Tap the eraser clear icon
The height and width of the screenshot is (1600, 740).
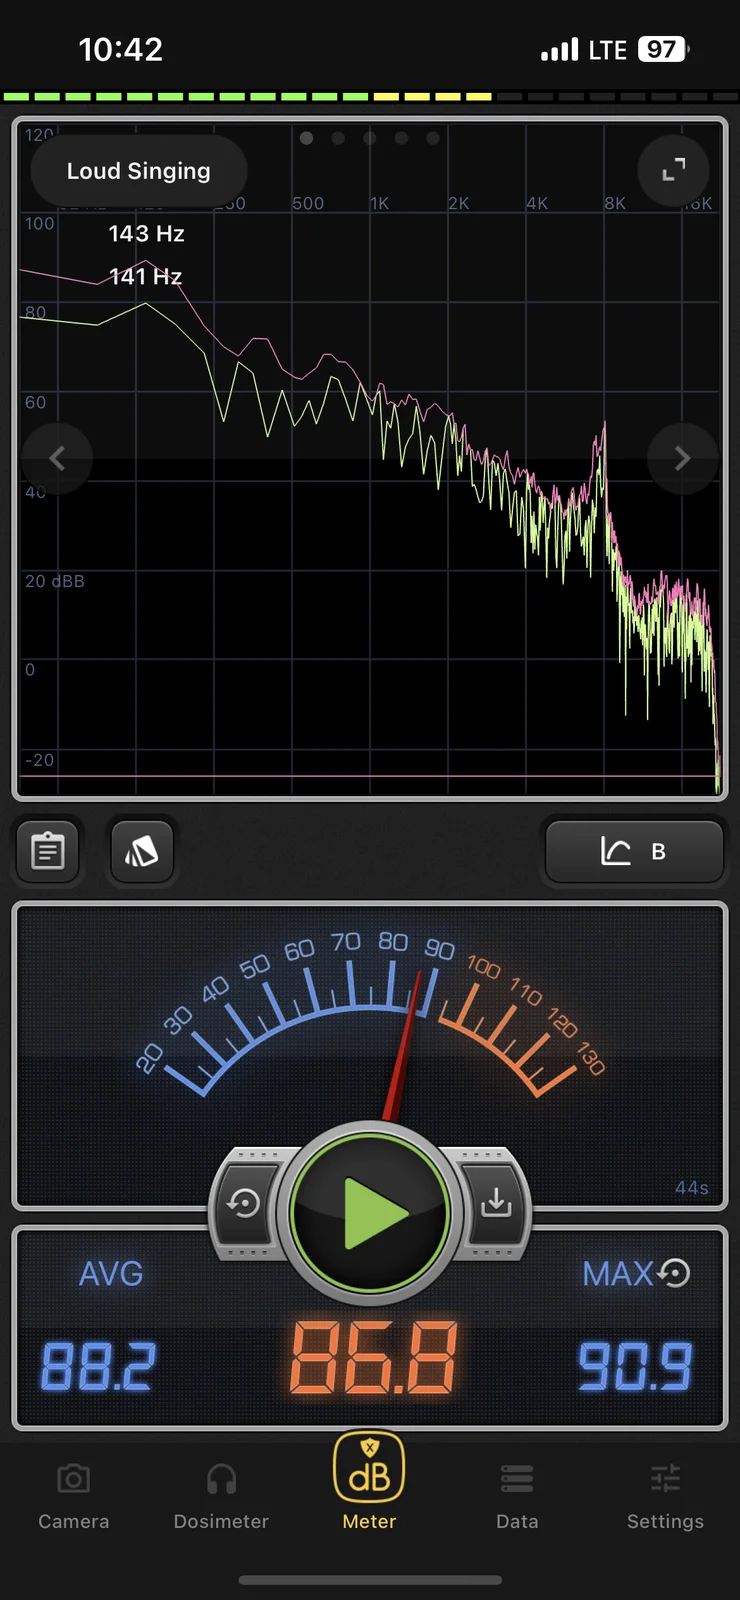click(x=141, y=851)
